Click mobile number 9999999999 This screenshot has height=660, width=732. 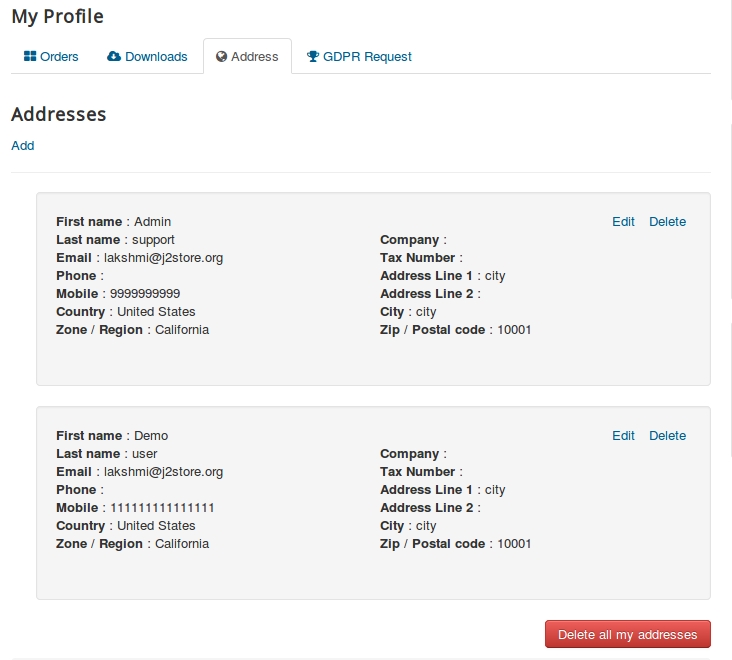point(145,294)
